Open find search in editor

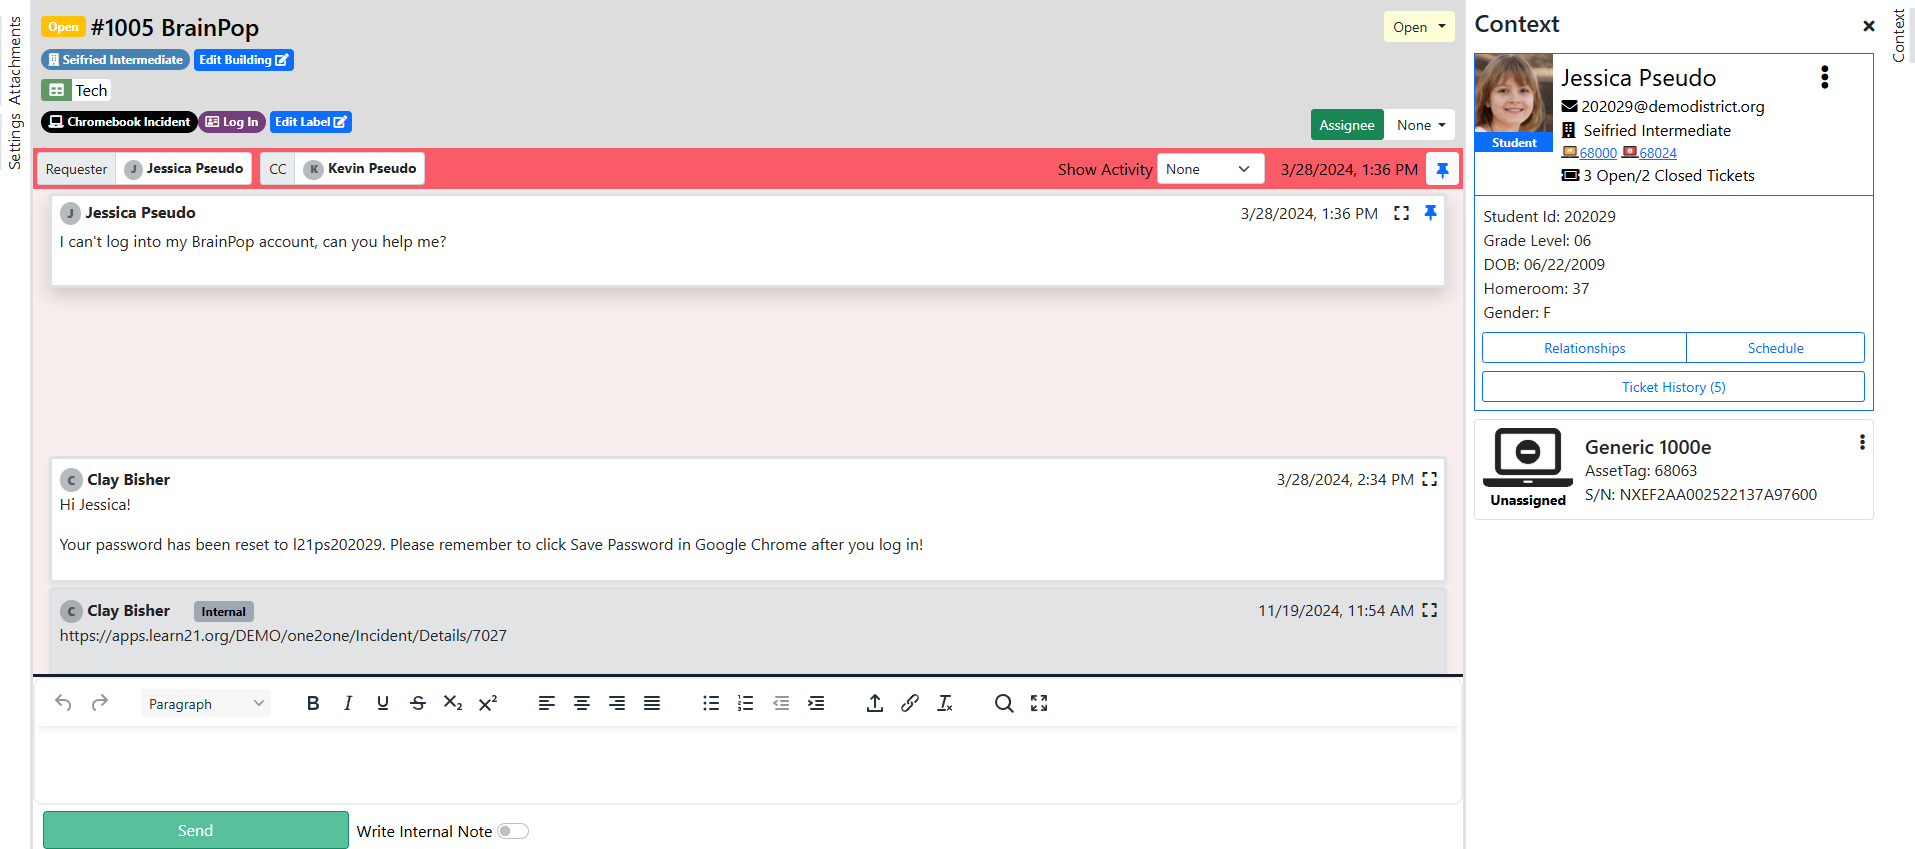point(1004,703)
